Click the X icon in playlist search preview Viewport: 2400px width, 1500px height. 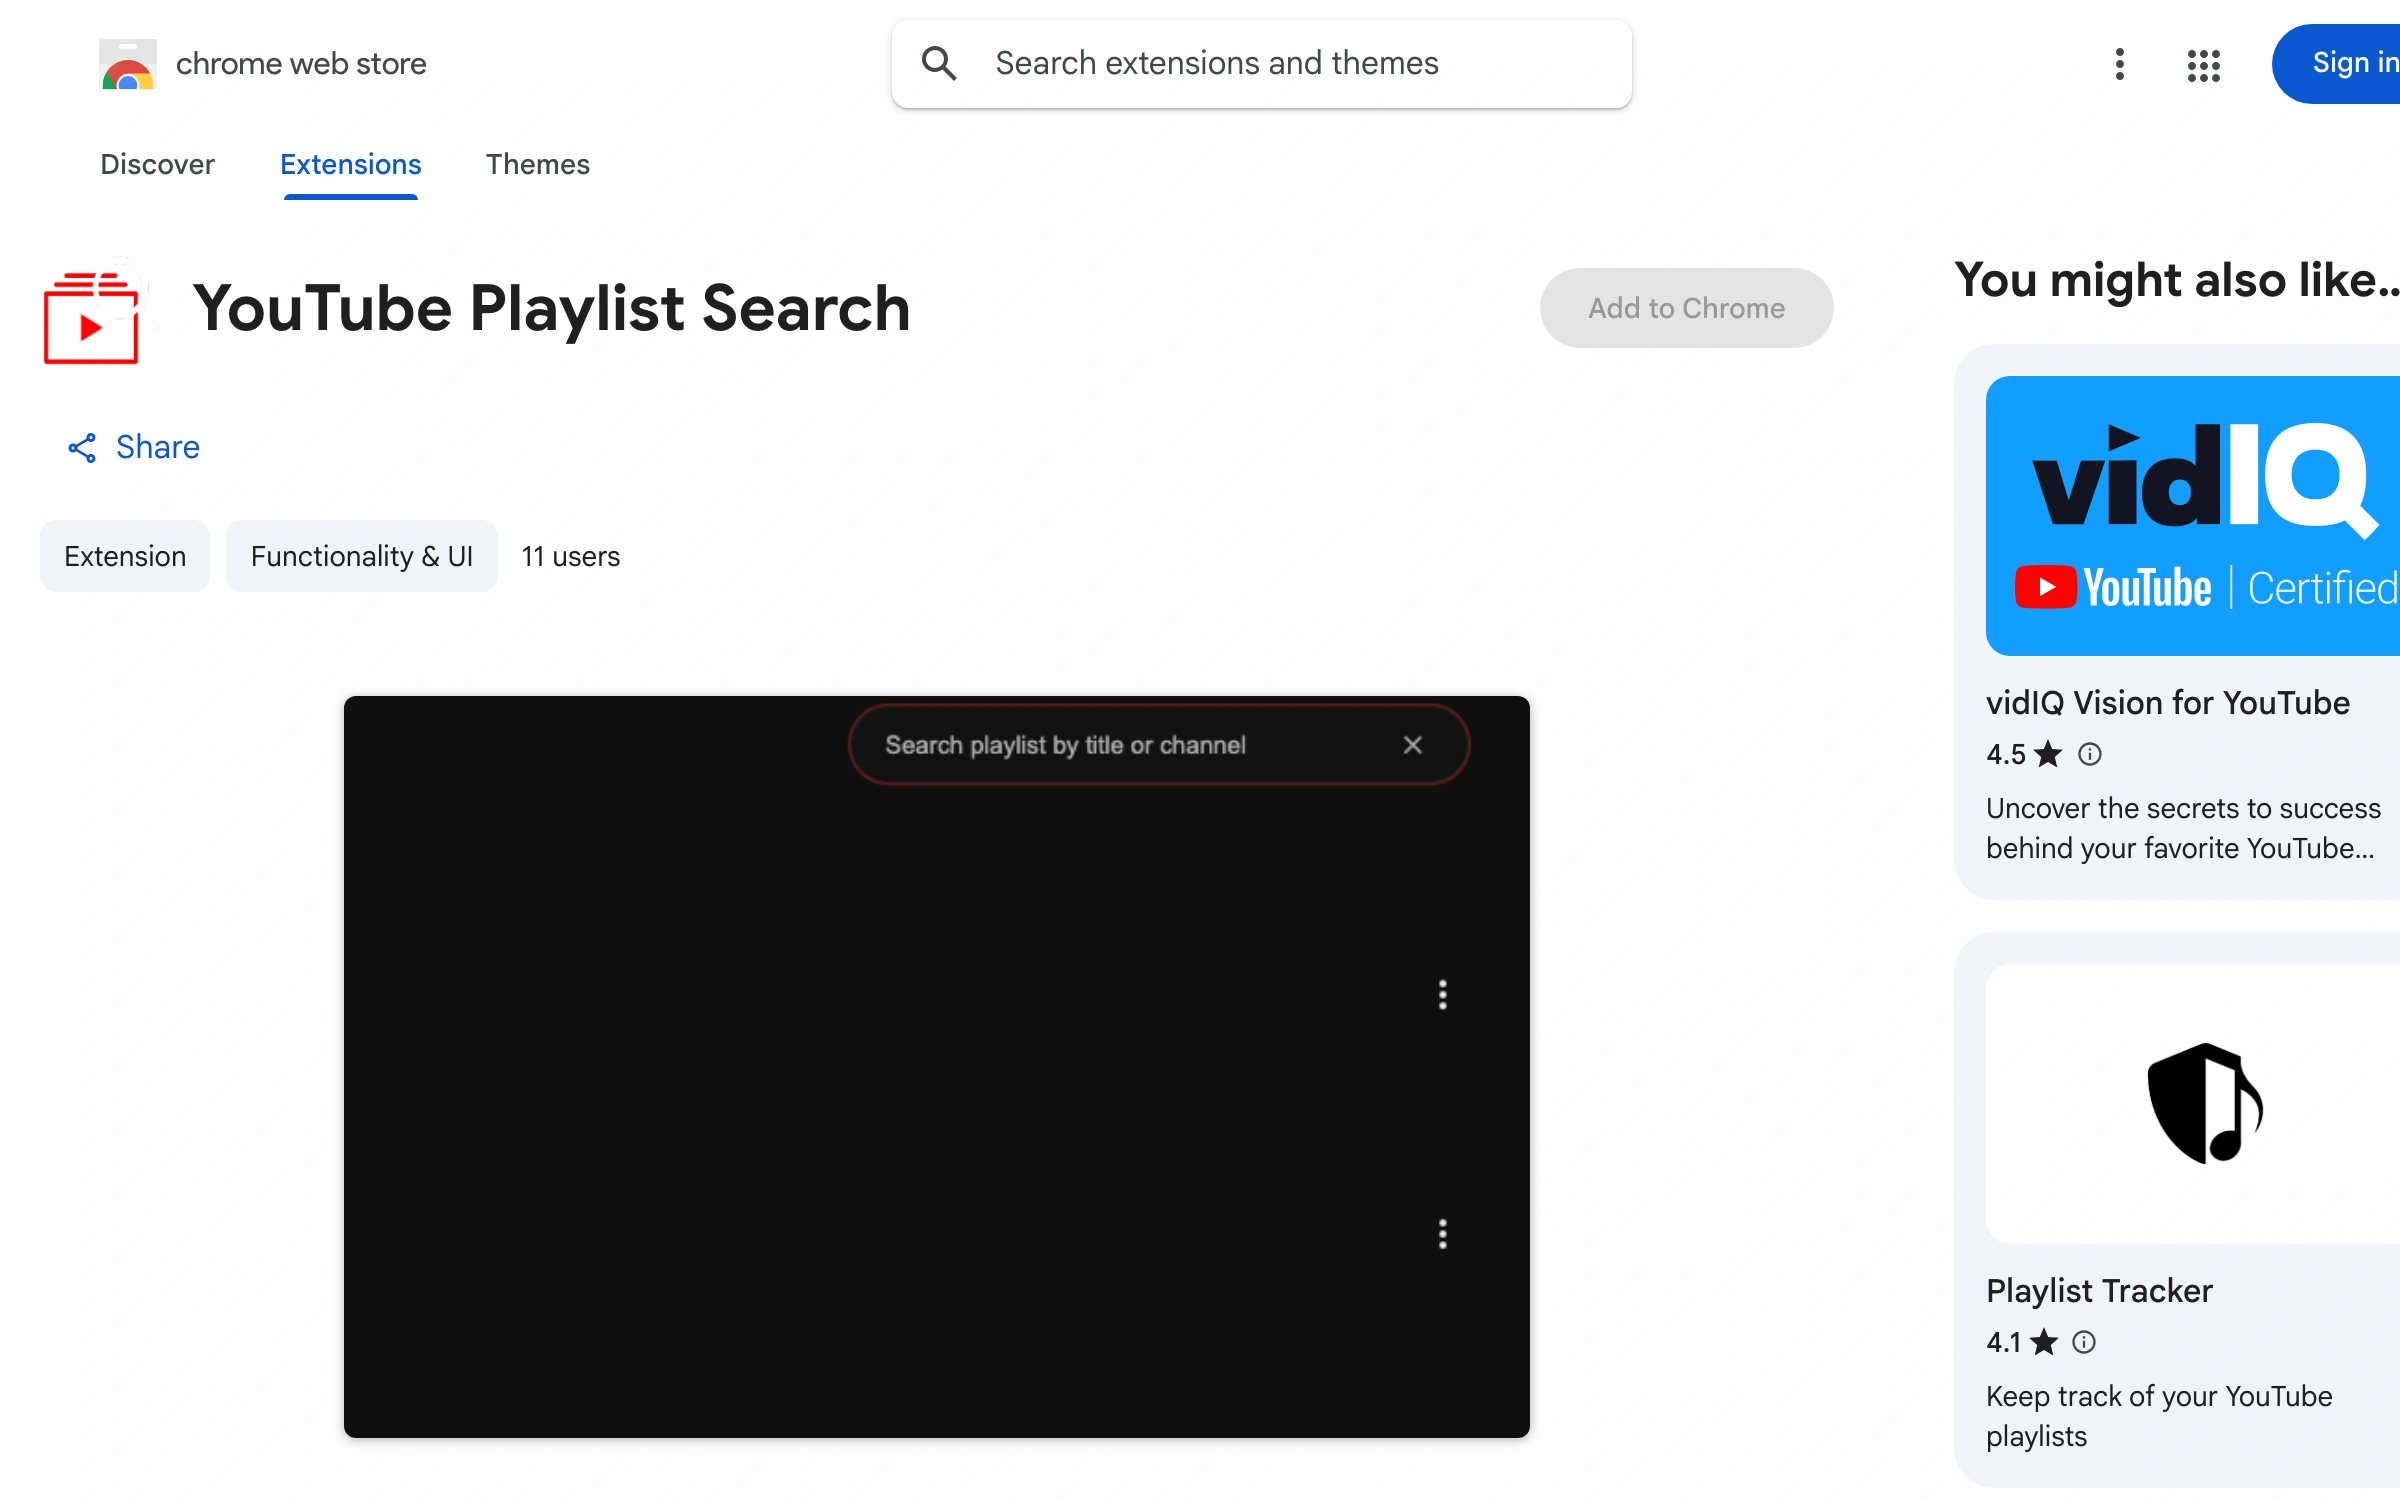pos(1412,745)
